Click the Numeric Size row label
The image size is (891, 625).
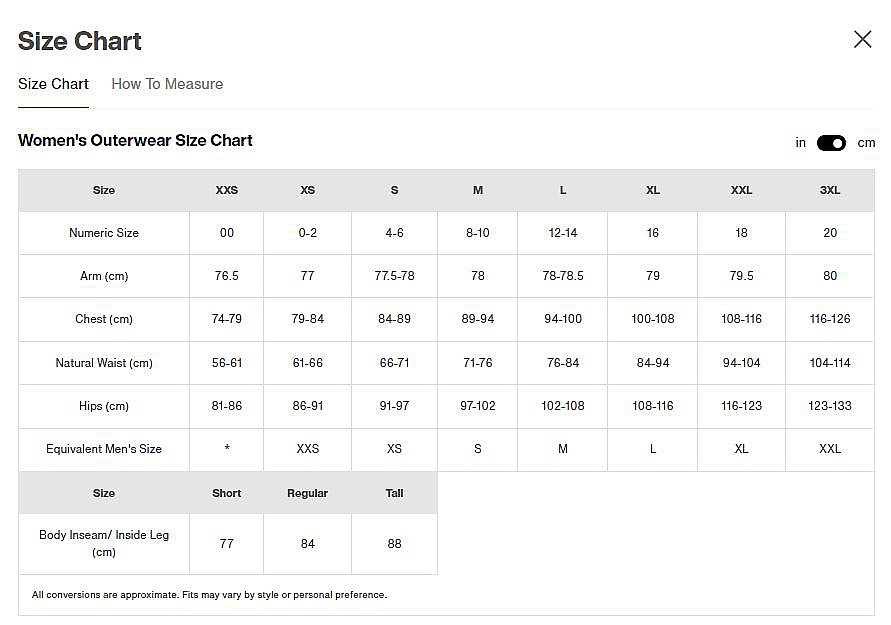click(x=104, y=233)
